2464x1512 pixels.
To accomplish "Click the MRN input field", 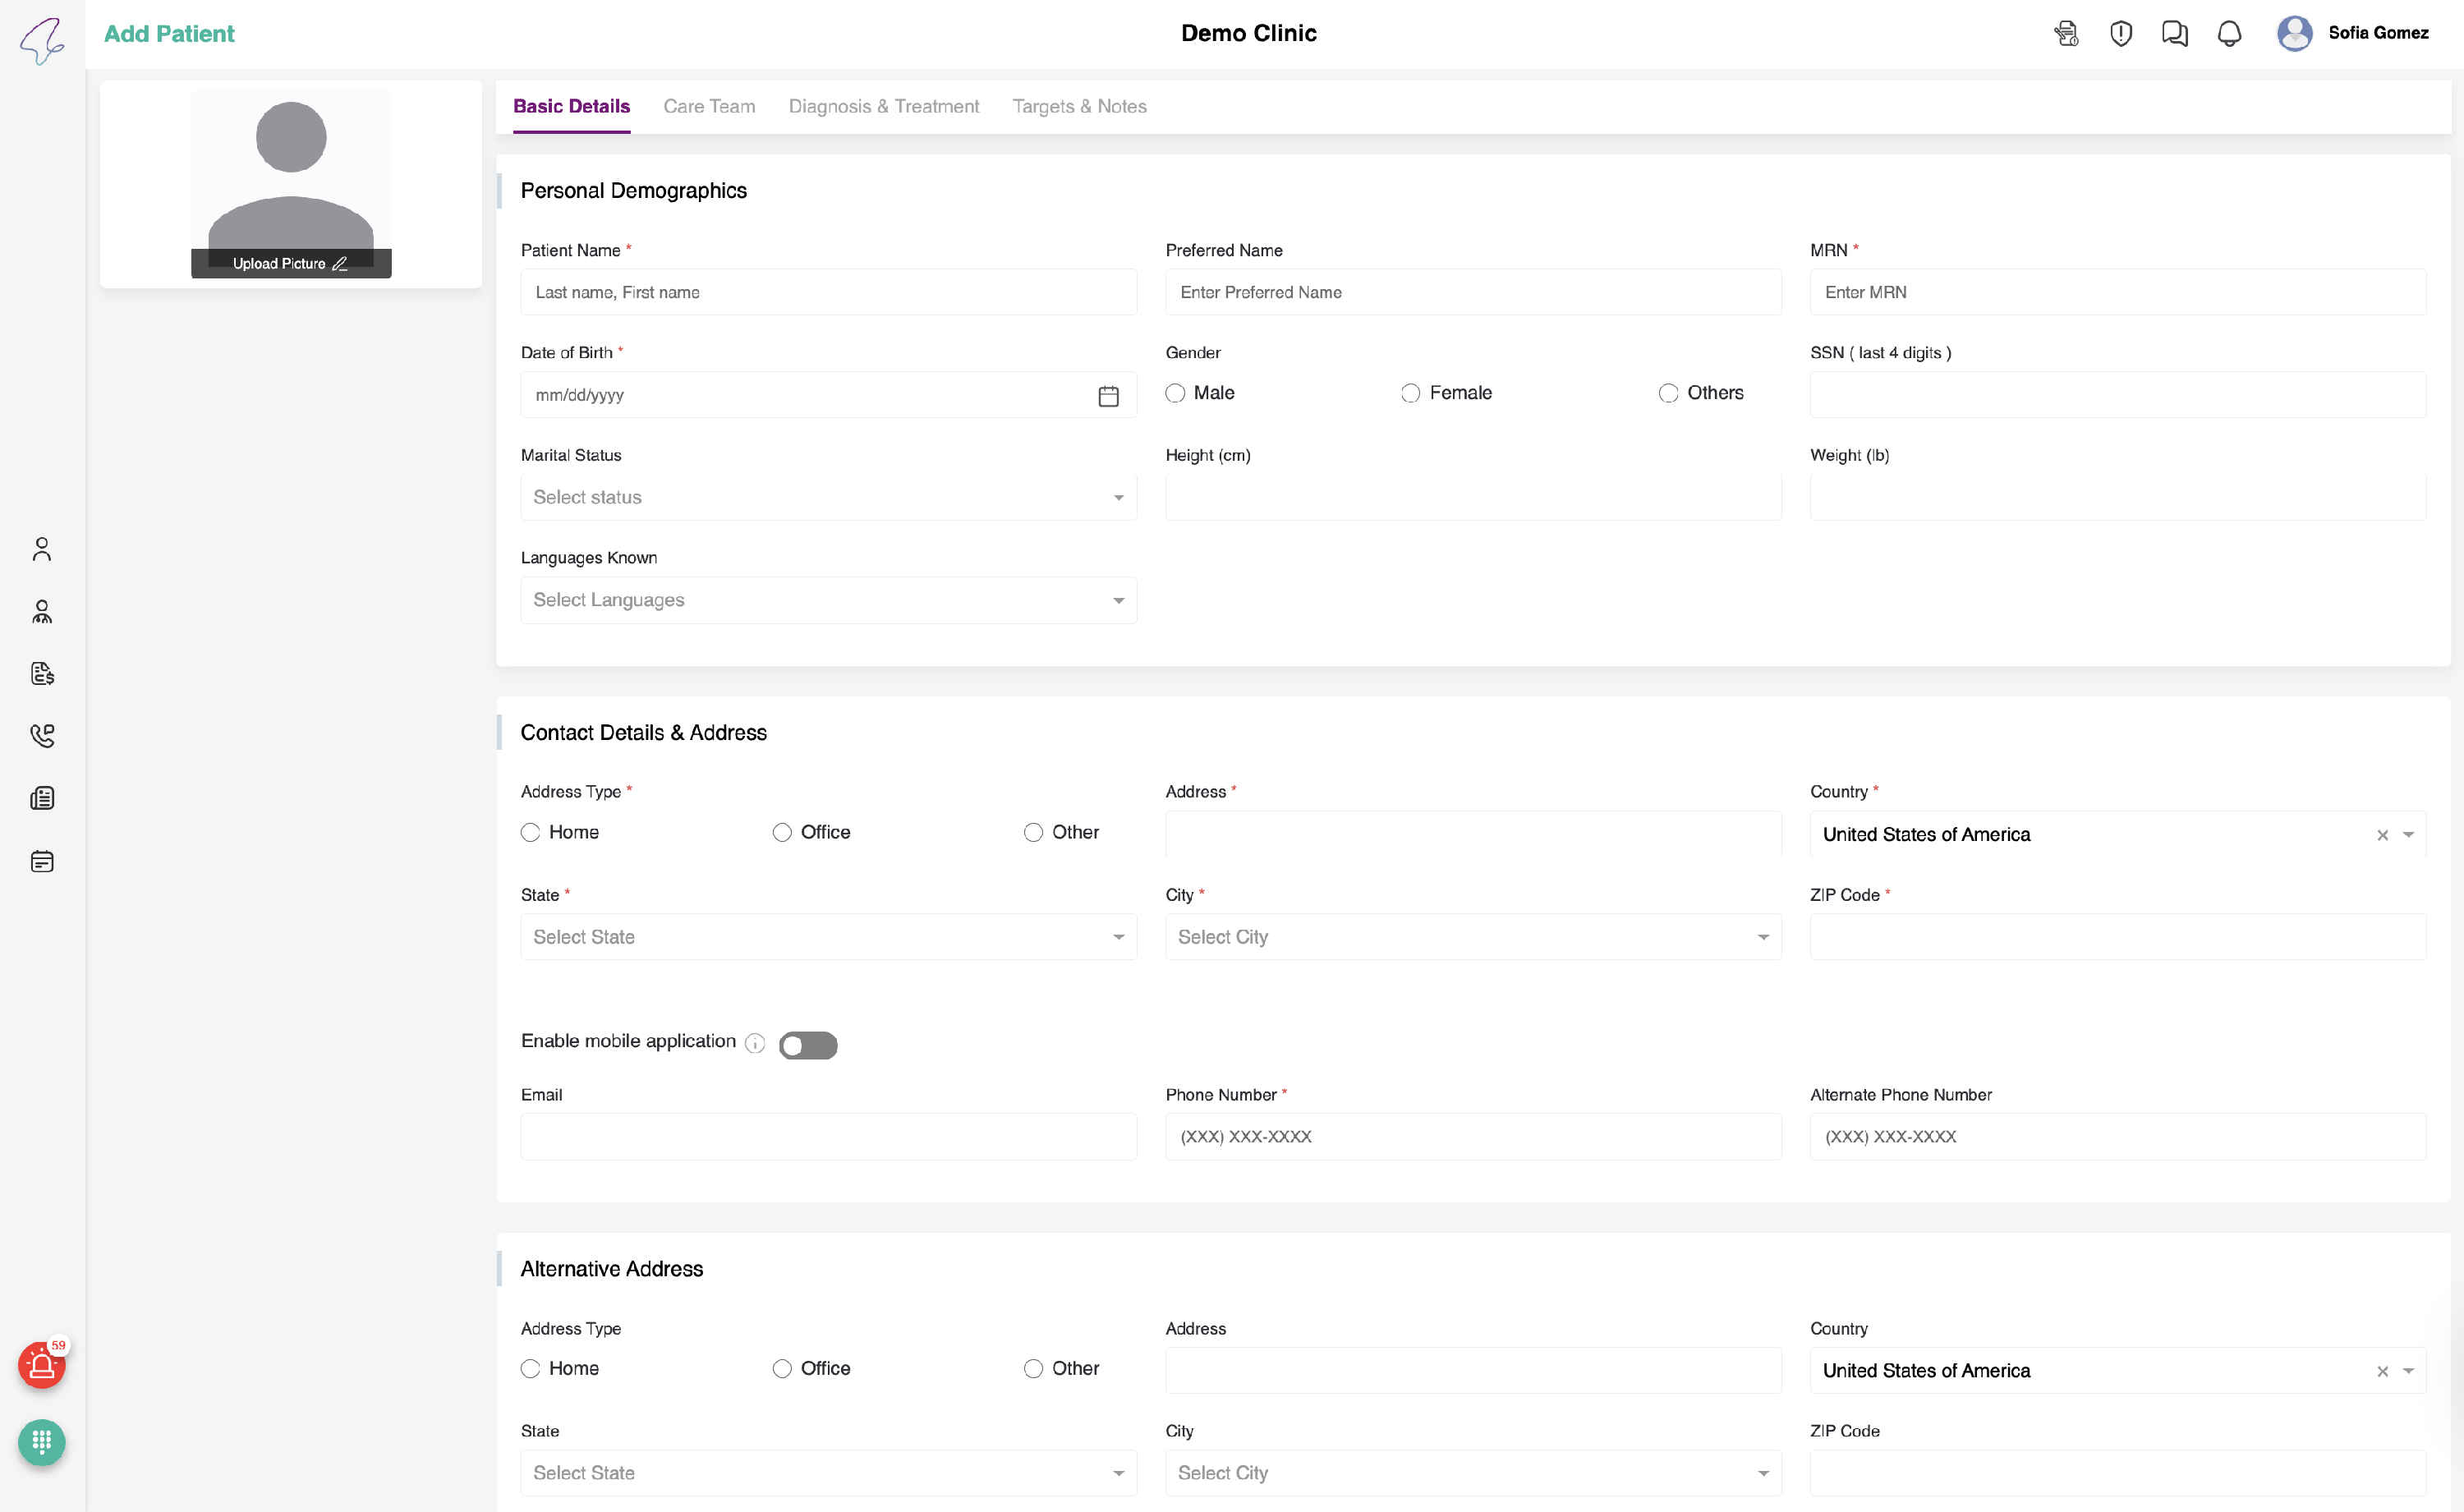I will 2117,292.
